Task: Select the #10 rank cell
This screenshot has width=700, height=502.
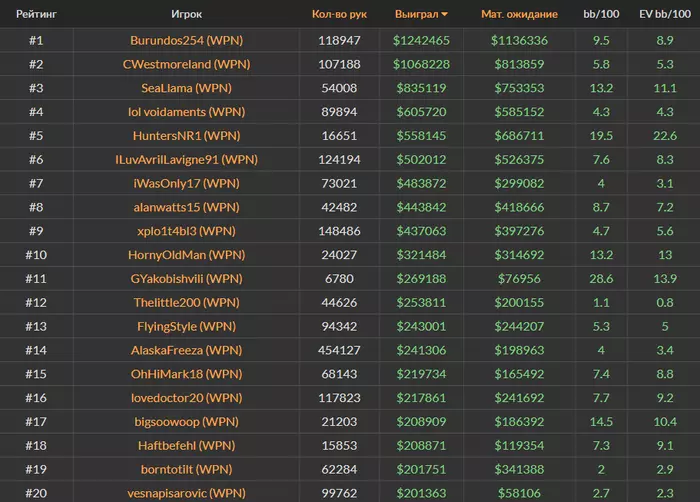Action: point(36,255)
